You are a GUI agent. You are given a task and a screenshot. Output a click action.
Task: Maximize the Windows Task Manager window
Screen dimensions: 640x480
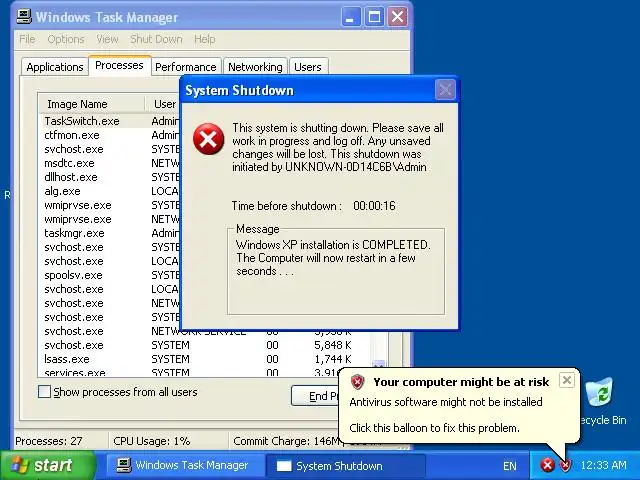point(374,17)
